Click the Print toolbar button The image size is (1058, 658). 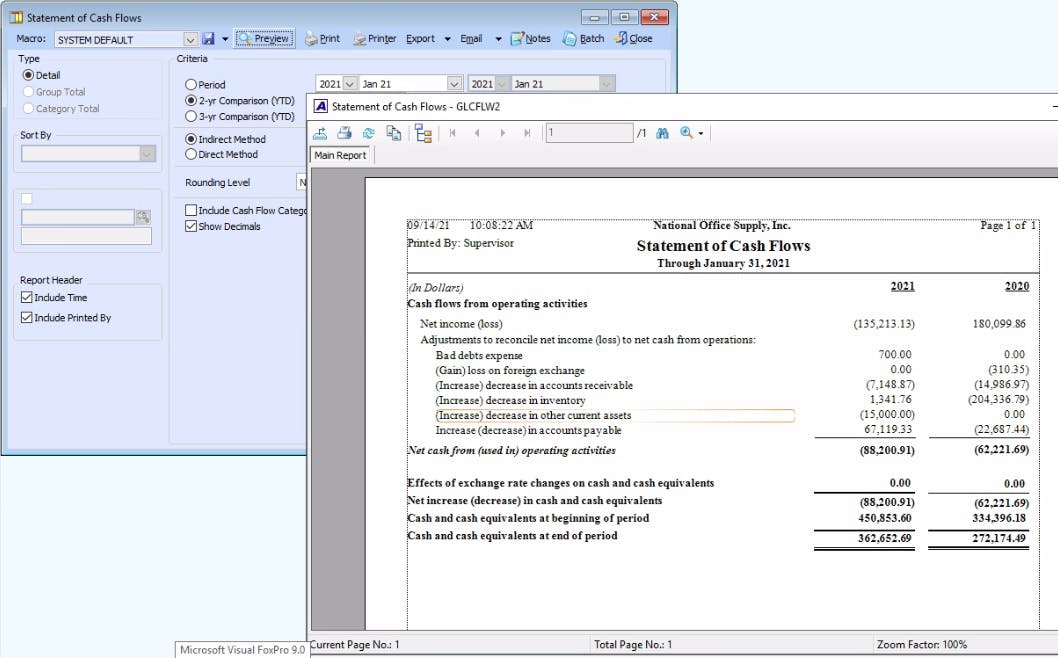[x=322, y=38]
